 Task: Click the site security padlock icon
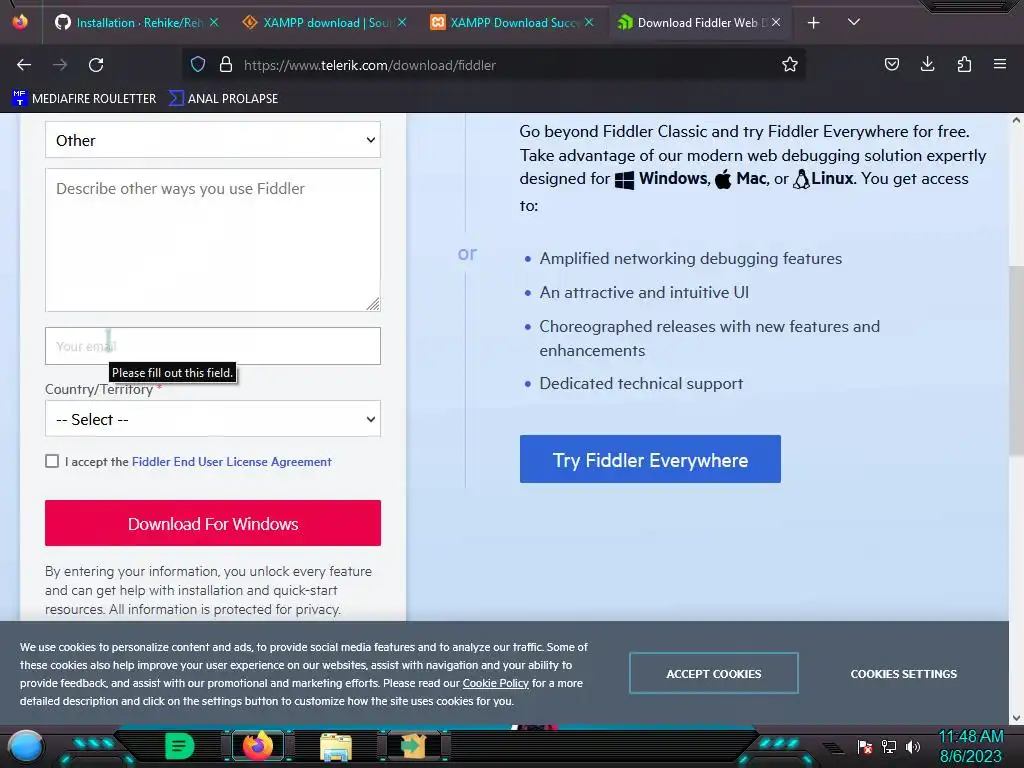(226, 65)
